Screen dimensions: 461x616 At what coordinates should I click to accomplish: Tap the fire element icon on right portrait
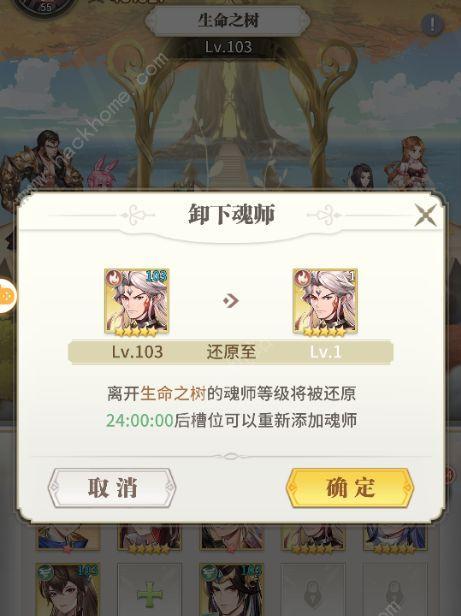click(302, 279)
